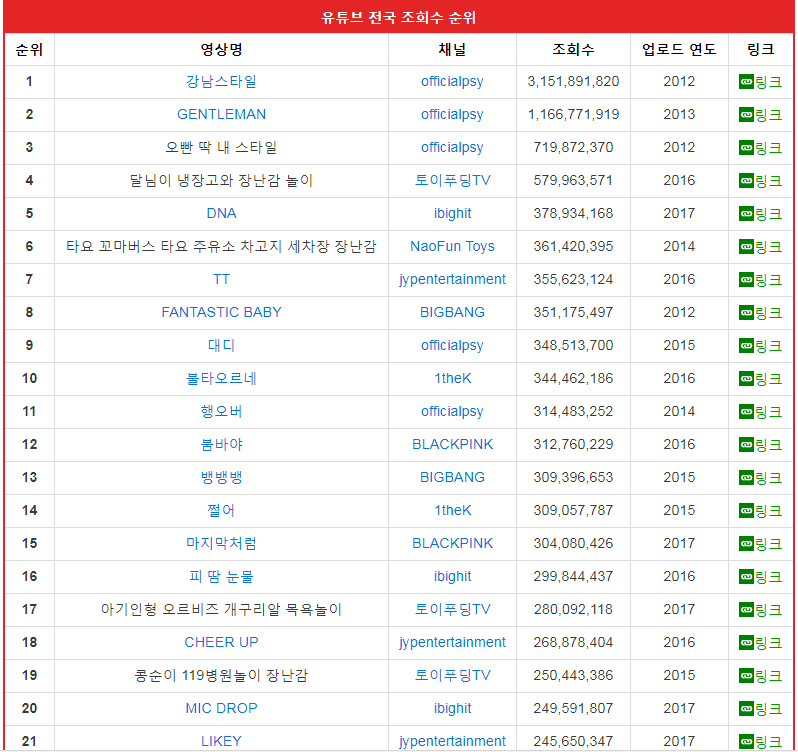Select the title 아기인형 오르비즈 개구리알 목욕놀이
The height and width of the screenshot is (752, 798).
pyautogui.click(x=221, y=610)
